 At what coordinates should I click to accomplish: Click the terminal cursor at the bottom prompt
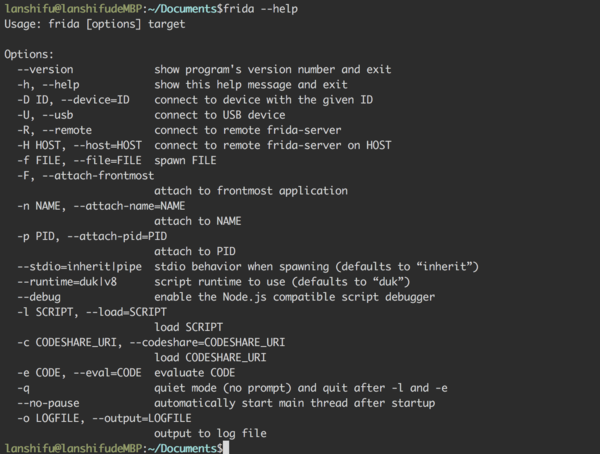coord(227,447)
